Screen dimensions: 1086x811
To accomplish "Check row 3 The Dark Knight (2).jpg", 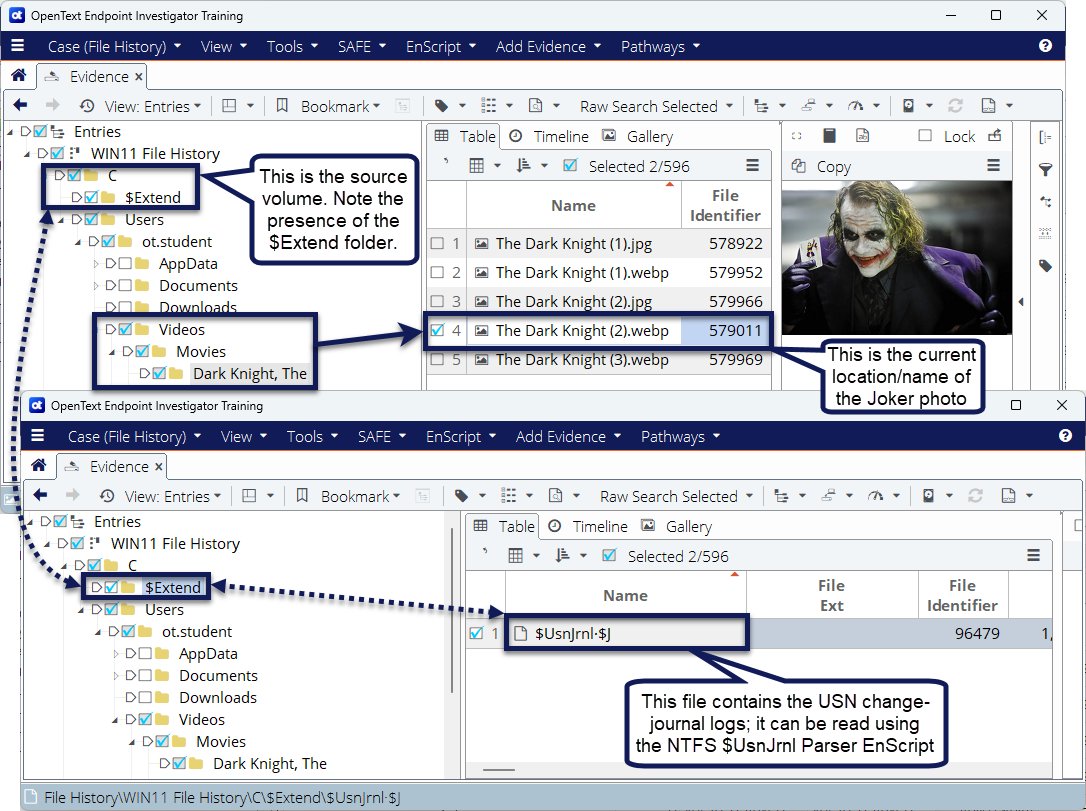I will click(x=437, y=301).
